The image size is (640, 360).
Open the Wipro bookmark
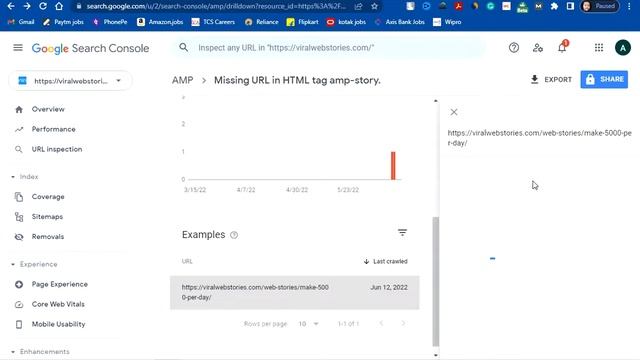click(x=447, y=22)
